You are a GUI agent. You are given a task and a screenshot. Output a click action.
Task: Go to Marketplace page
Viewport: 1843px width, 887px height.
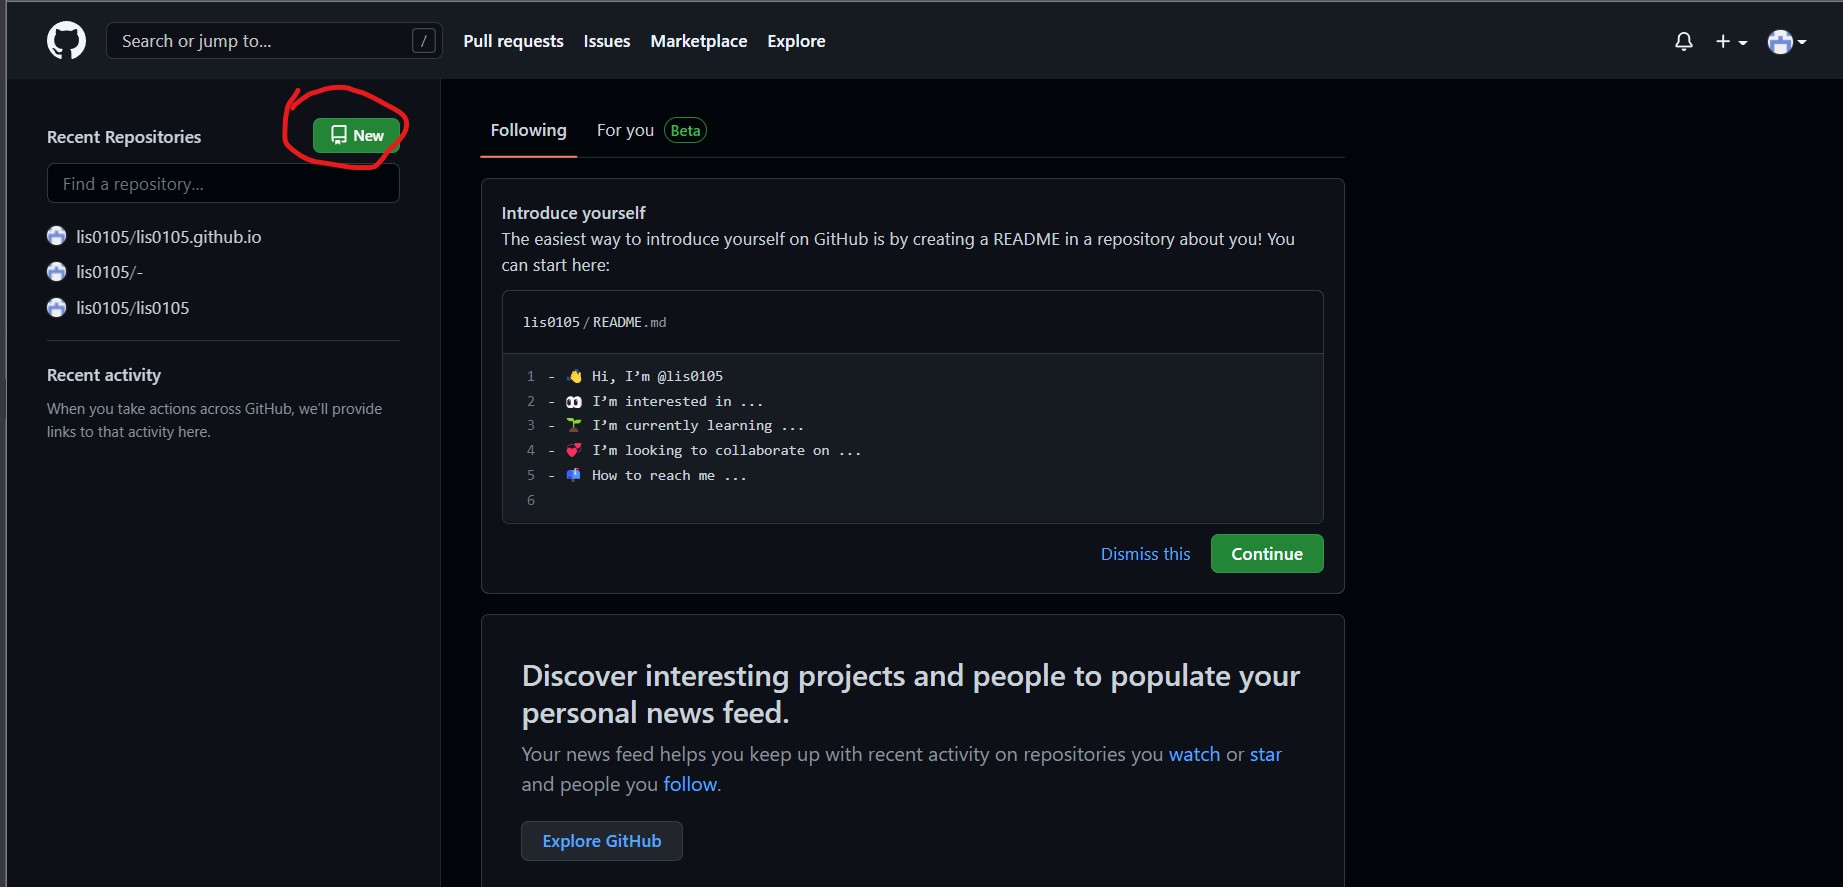pyautogui.click(x=698, y=41)
